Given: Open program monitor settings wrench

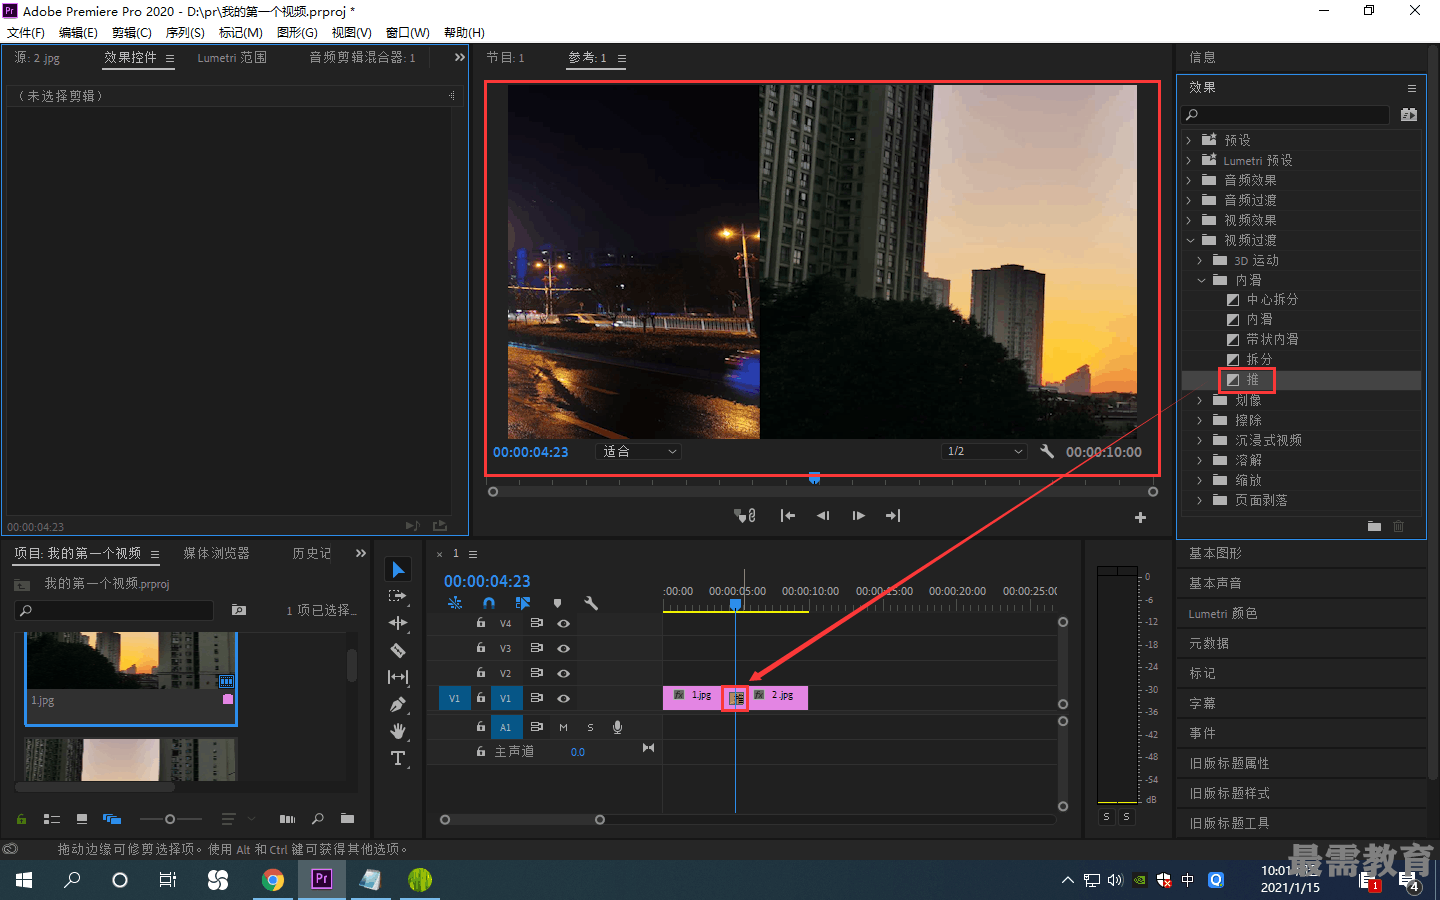Looking at the screenshot, I should coord(1047,451).
